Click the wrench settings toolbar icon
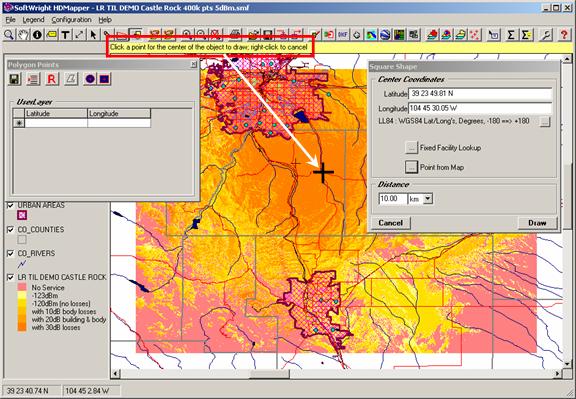The image size is (576, 399). tap(546, 35)
